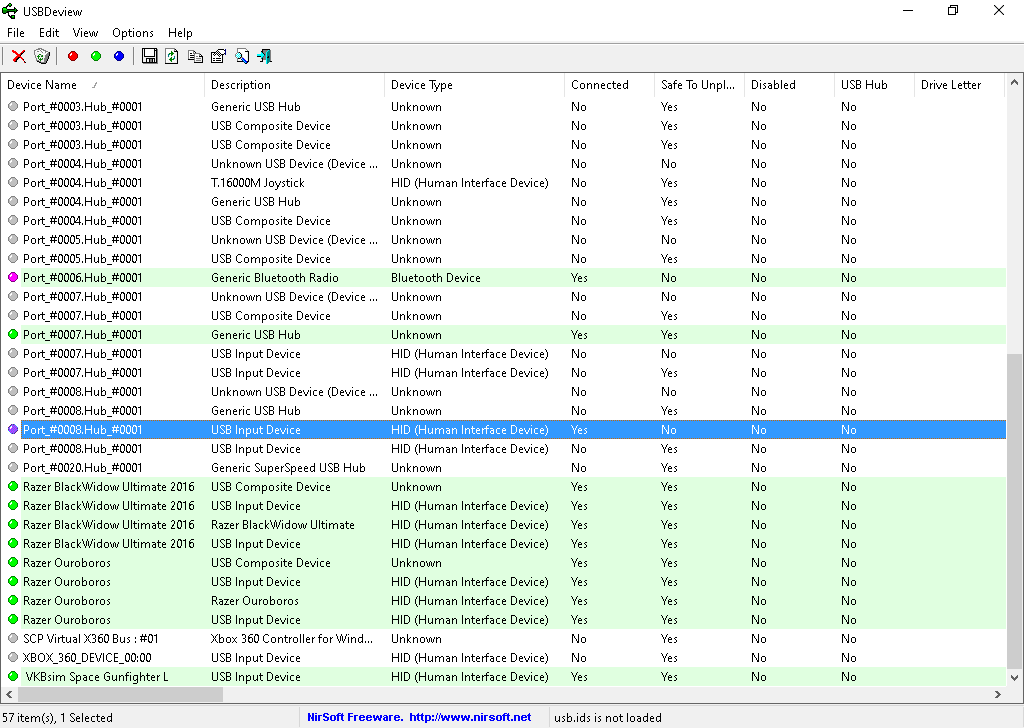Select the T.16000M Joystick description cell
This screenshot has width=1024, height=728.
click(x=258, y=183)
